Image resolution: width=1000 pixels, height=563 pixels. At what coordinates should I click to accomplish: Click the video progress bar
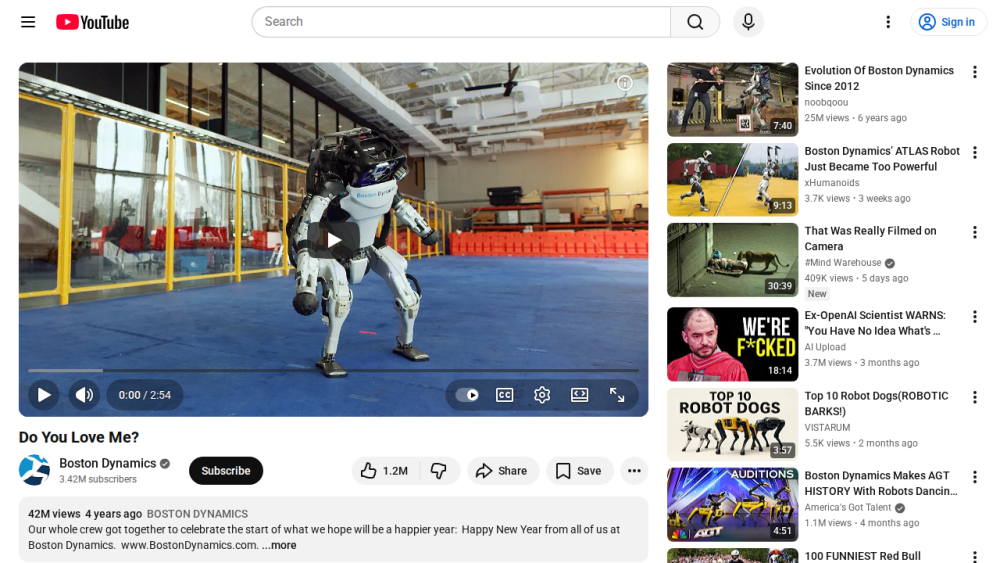pos(334,370)
